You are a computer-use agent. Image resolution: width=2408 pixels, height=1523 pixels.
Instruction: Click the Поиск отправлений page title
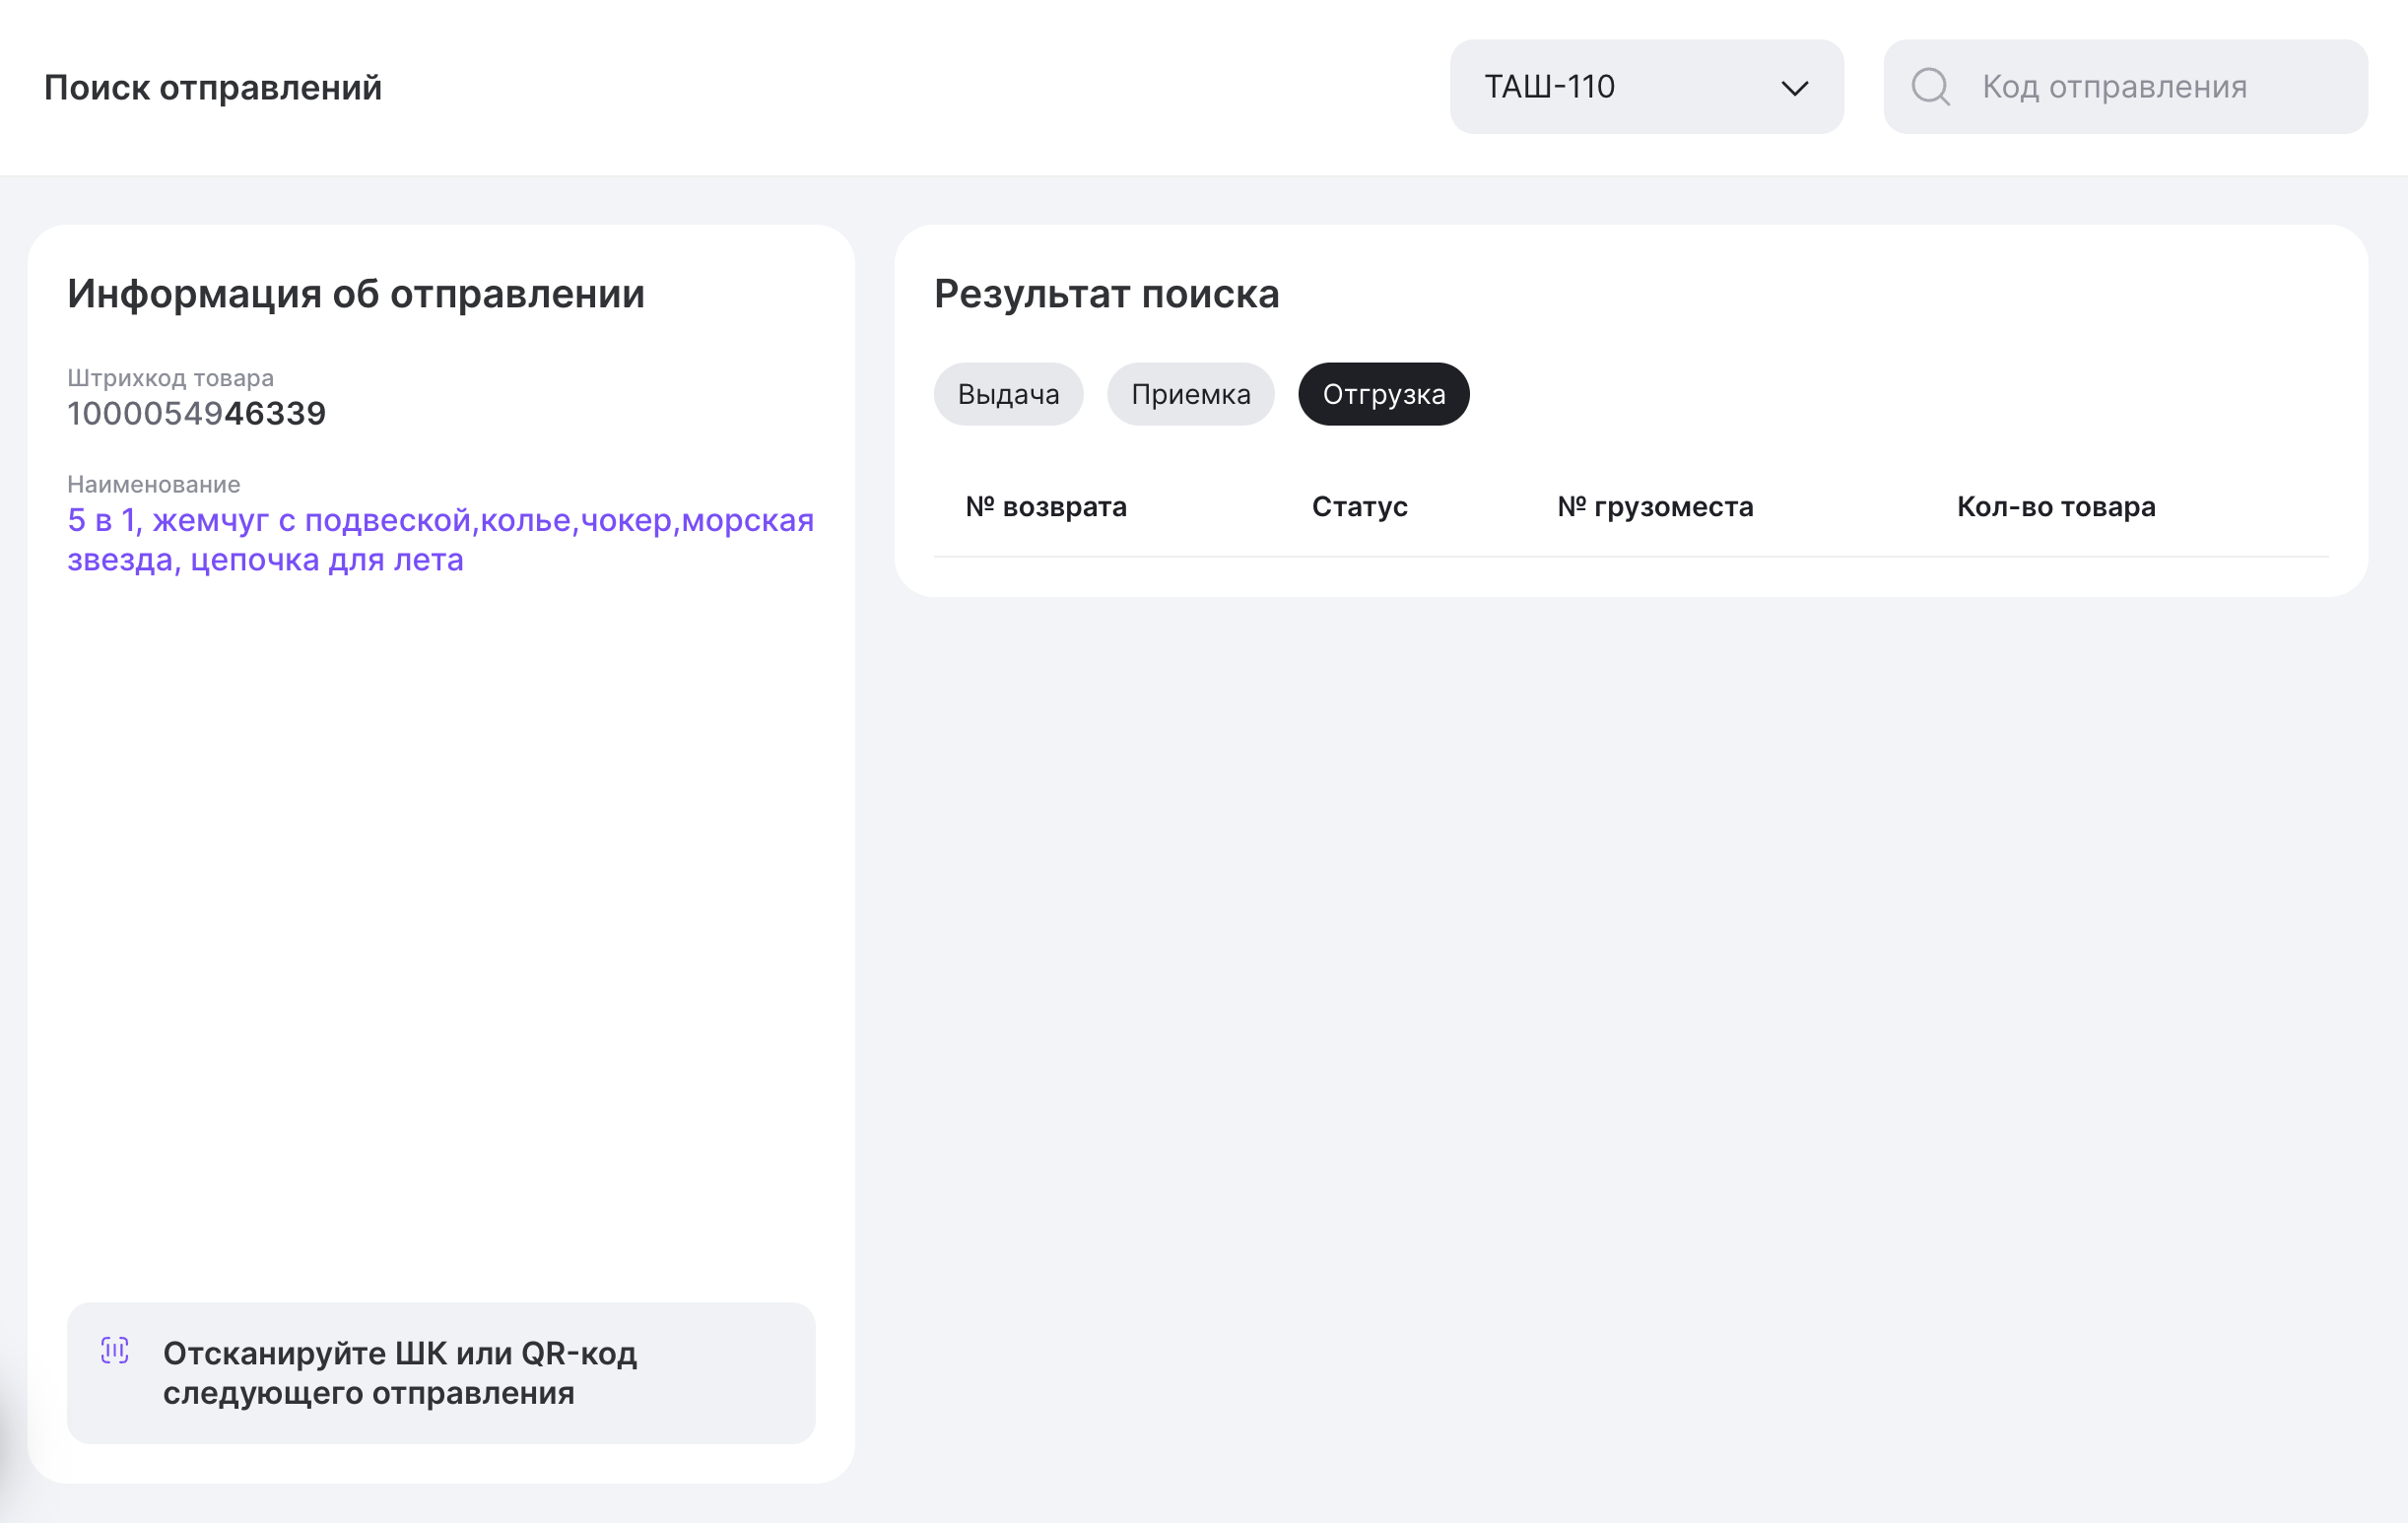point(213,88)
